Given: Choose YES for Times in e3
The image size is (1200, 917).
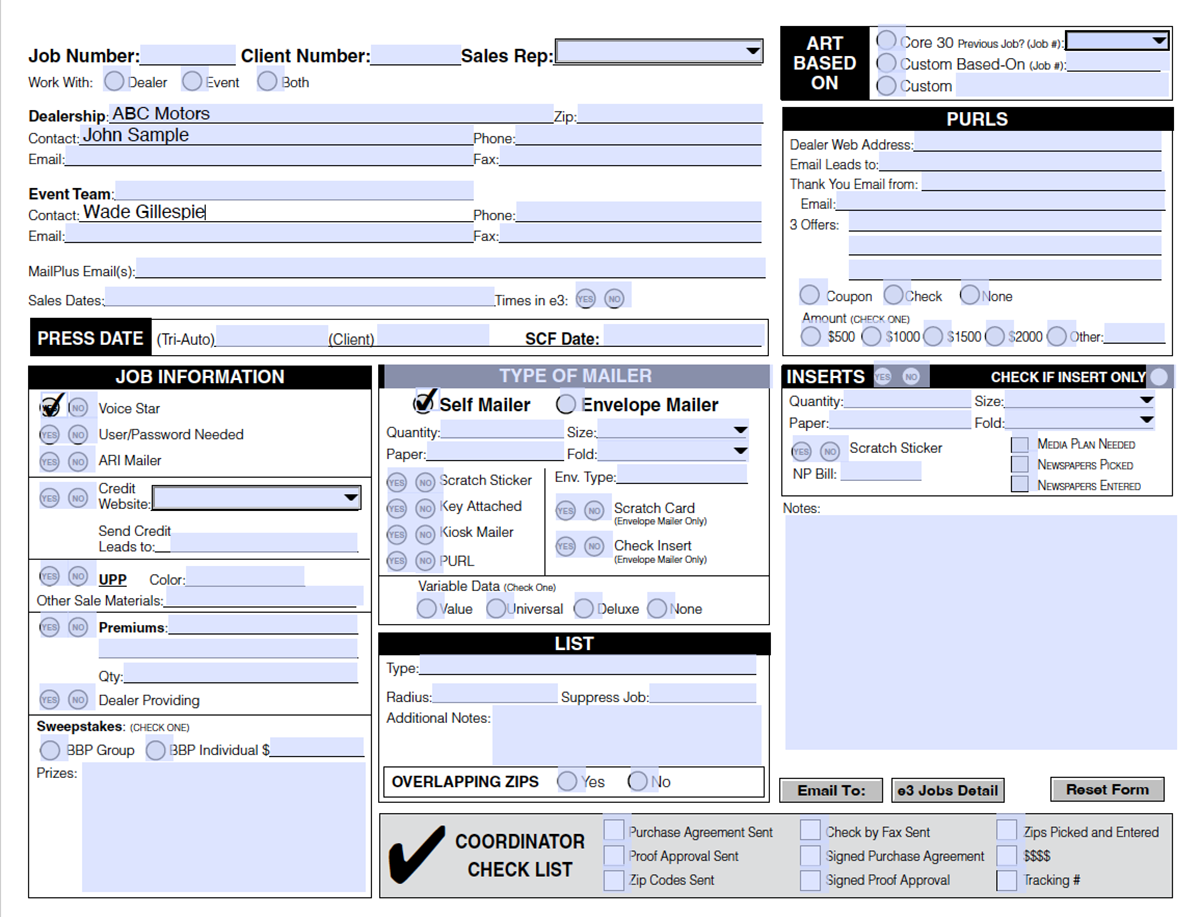Looking at the screenshot, I should point(585,299).
